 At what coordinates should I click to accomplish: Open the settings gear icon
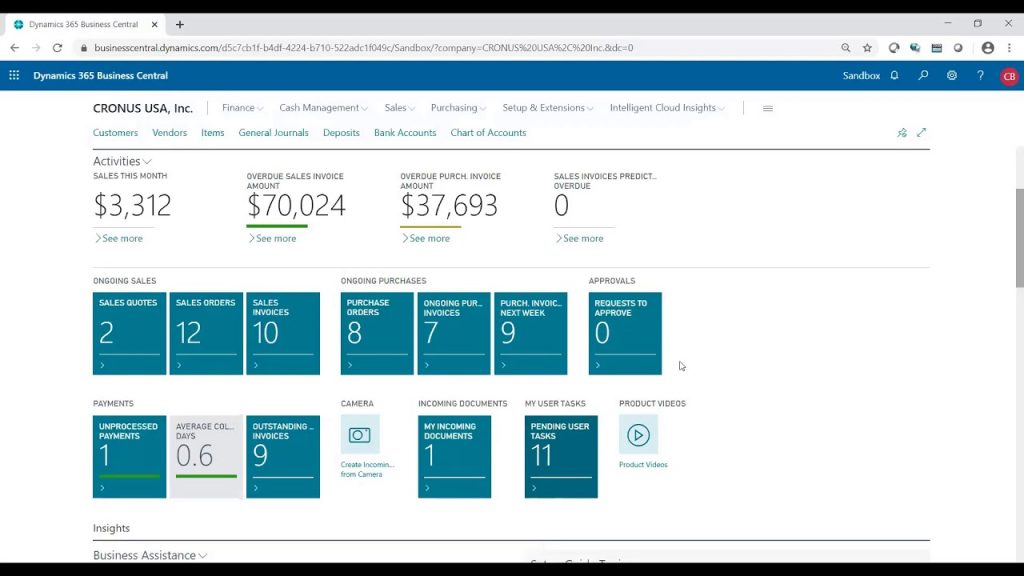(x=952, y=76)
